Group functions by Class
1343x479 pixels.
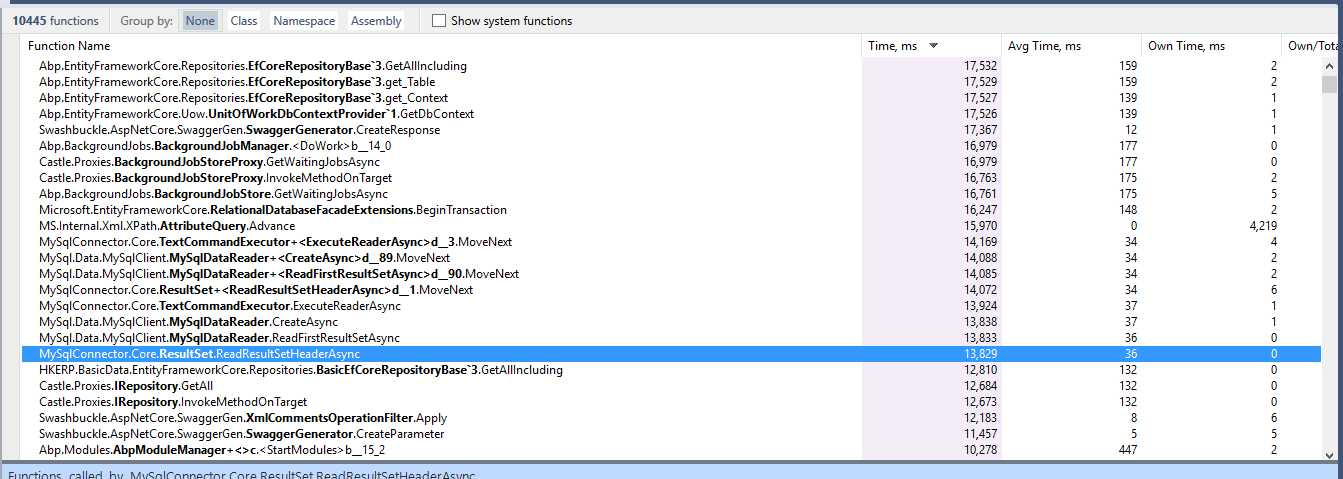point(243,20)
